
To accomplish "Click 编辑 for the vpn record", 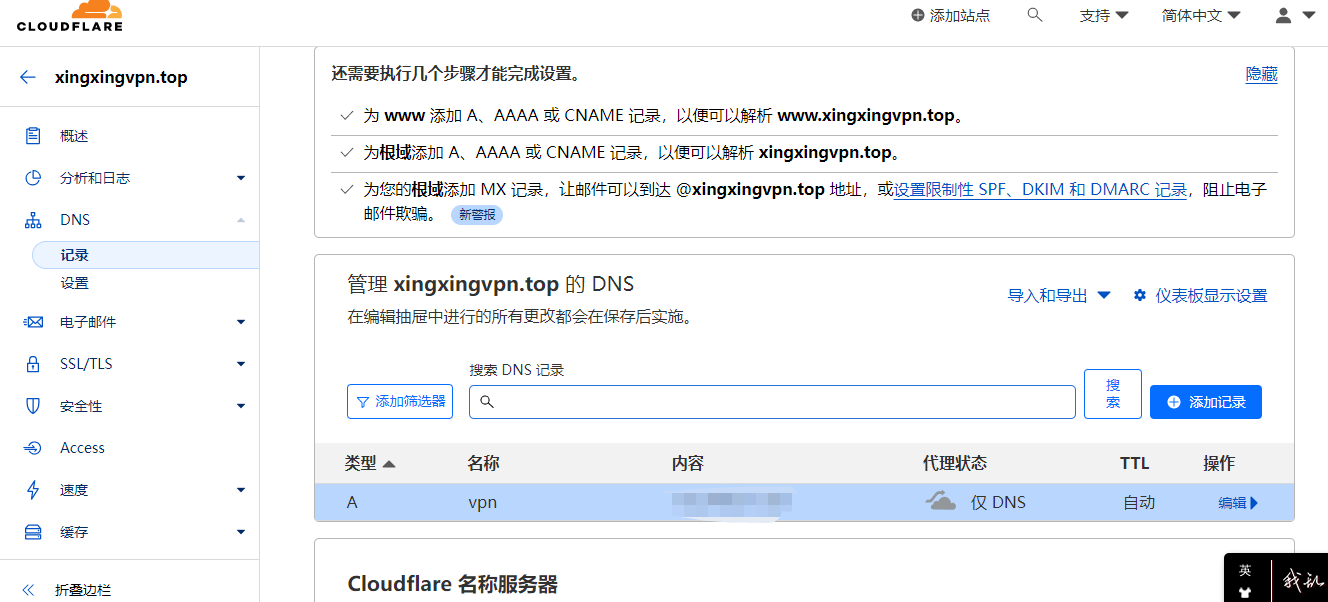I will click(x=1238, y=503).
